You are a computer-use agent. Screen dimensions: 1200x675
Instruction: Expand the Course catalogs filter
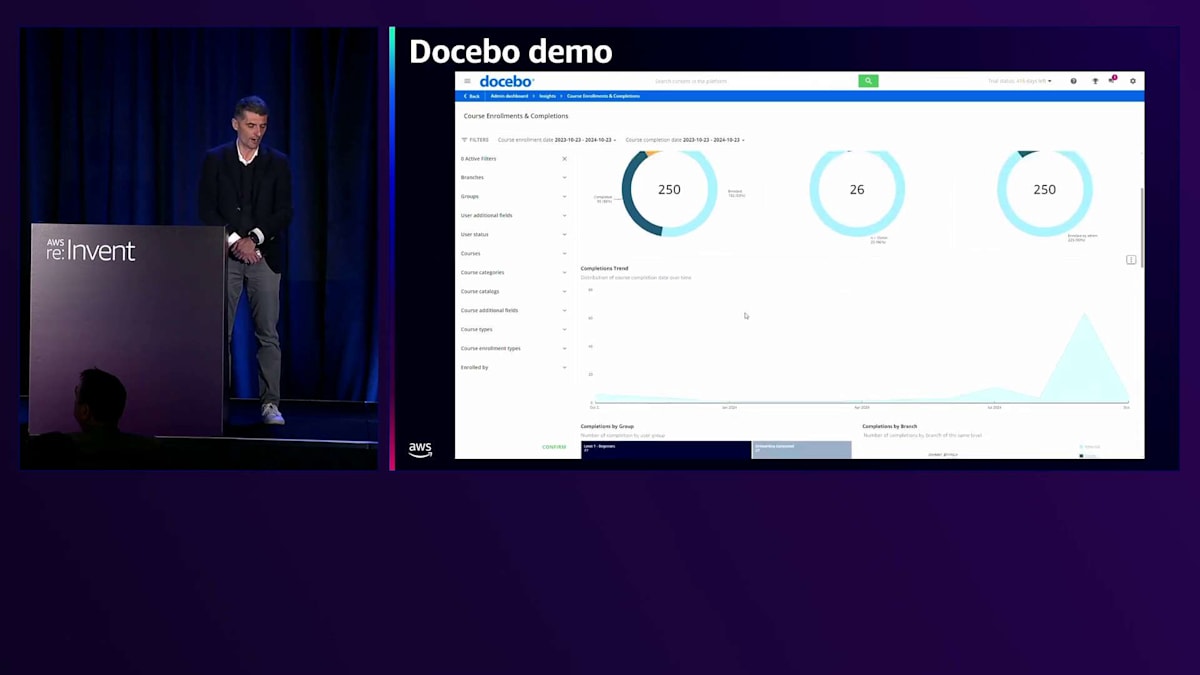(513, 292)
